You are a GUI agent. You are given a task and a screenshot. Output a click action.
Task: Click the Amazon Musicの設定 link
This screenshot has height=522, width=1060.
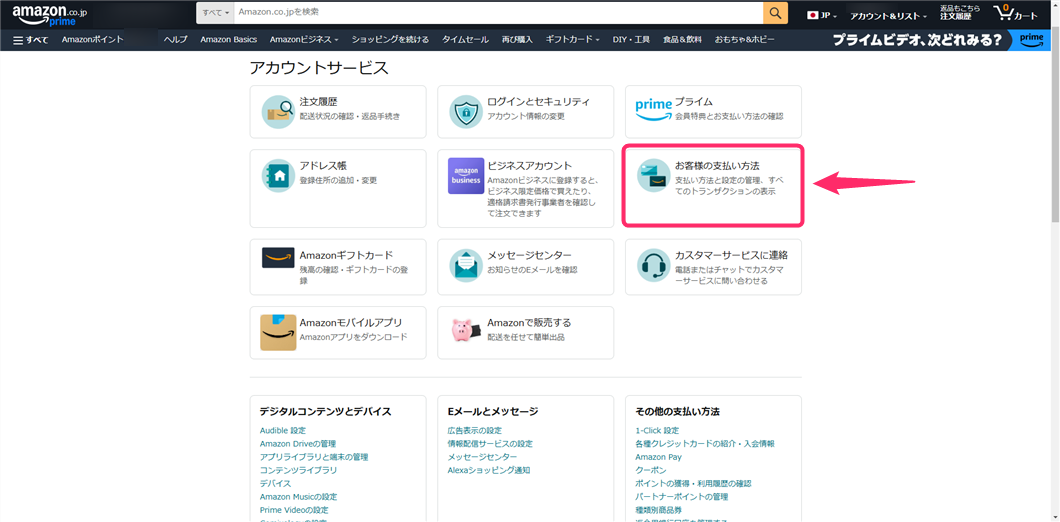298,497
